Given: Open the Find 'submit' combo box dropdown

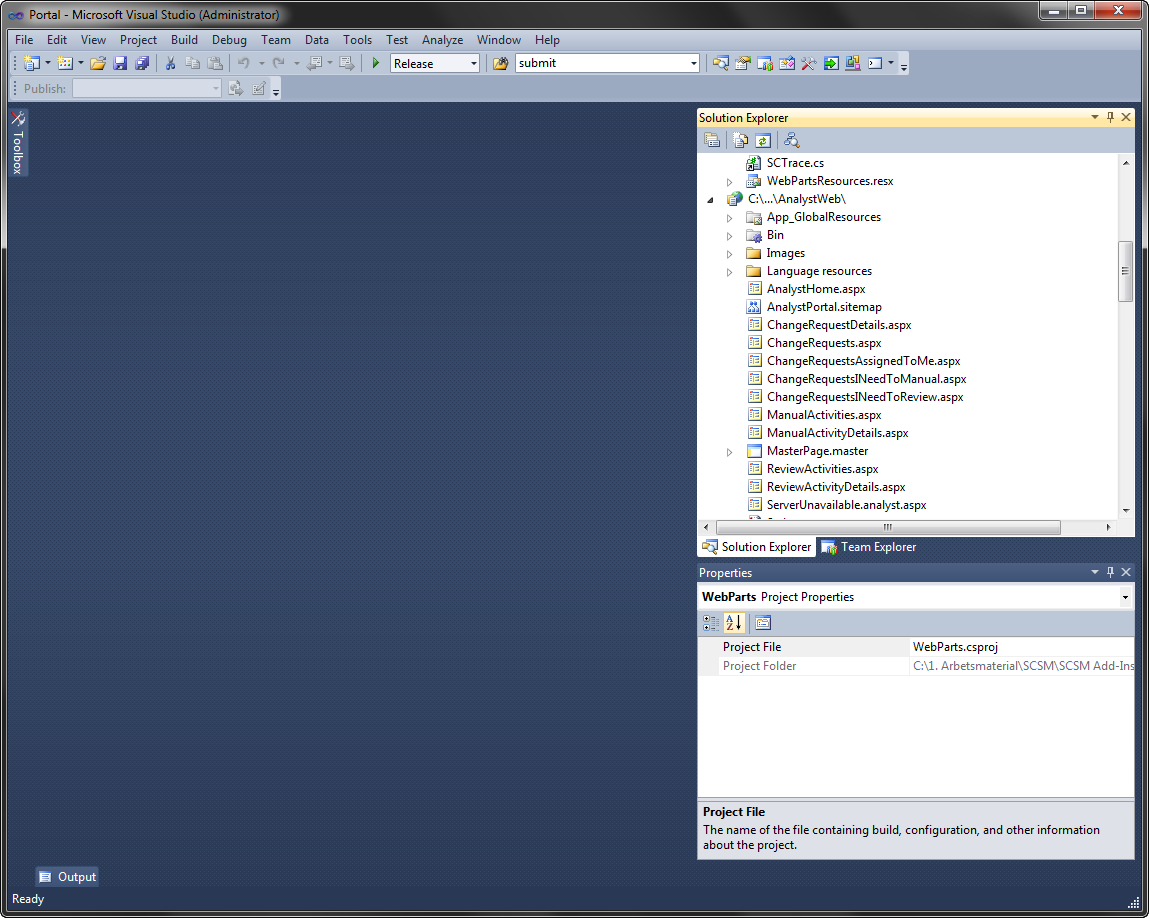Looking at the screenshot, I should click(x=693, y=64).
